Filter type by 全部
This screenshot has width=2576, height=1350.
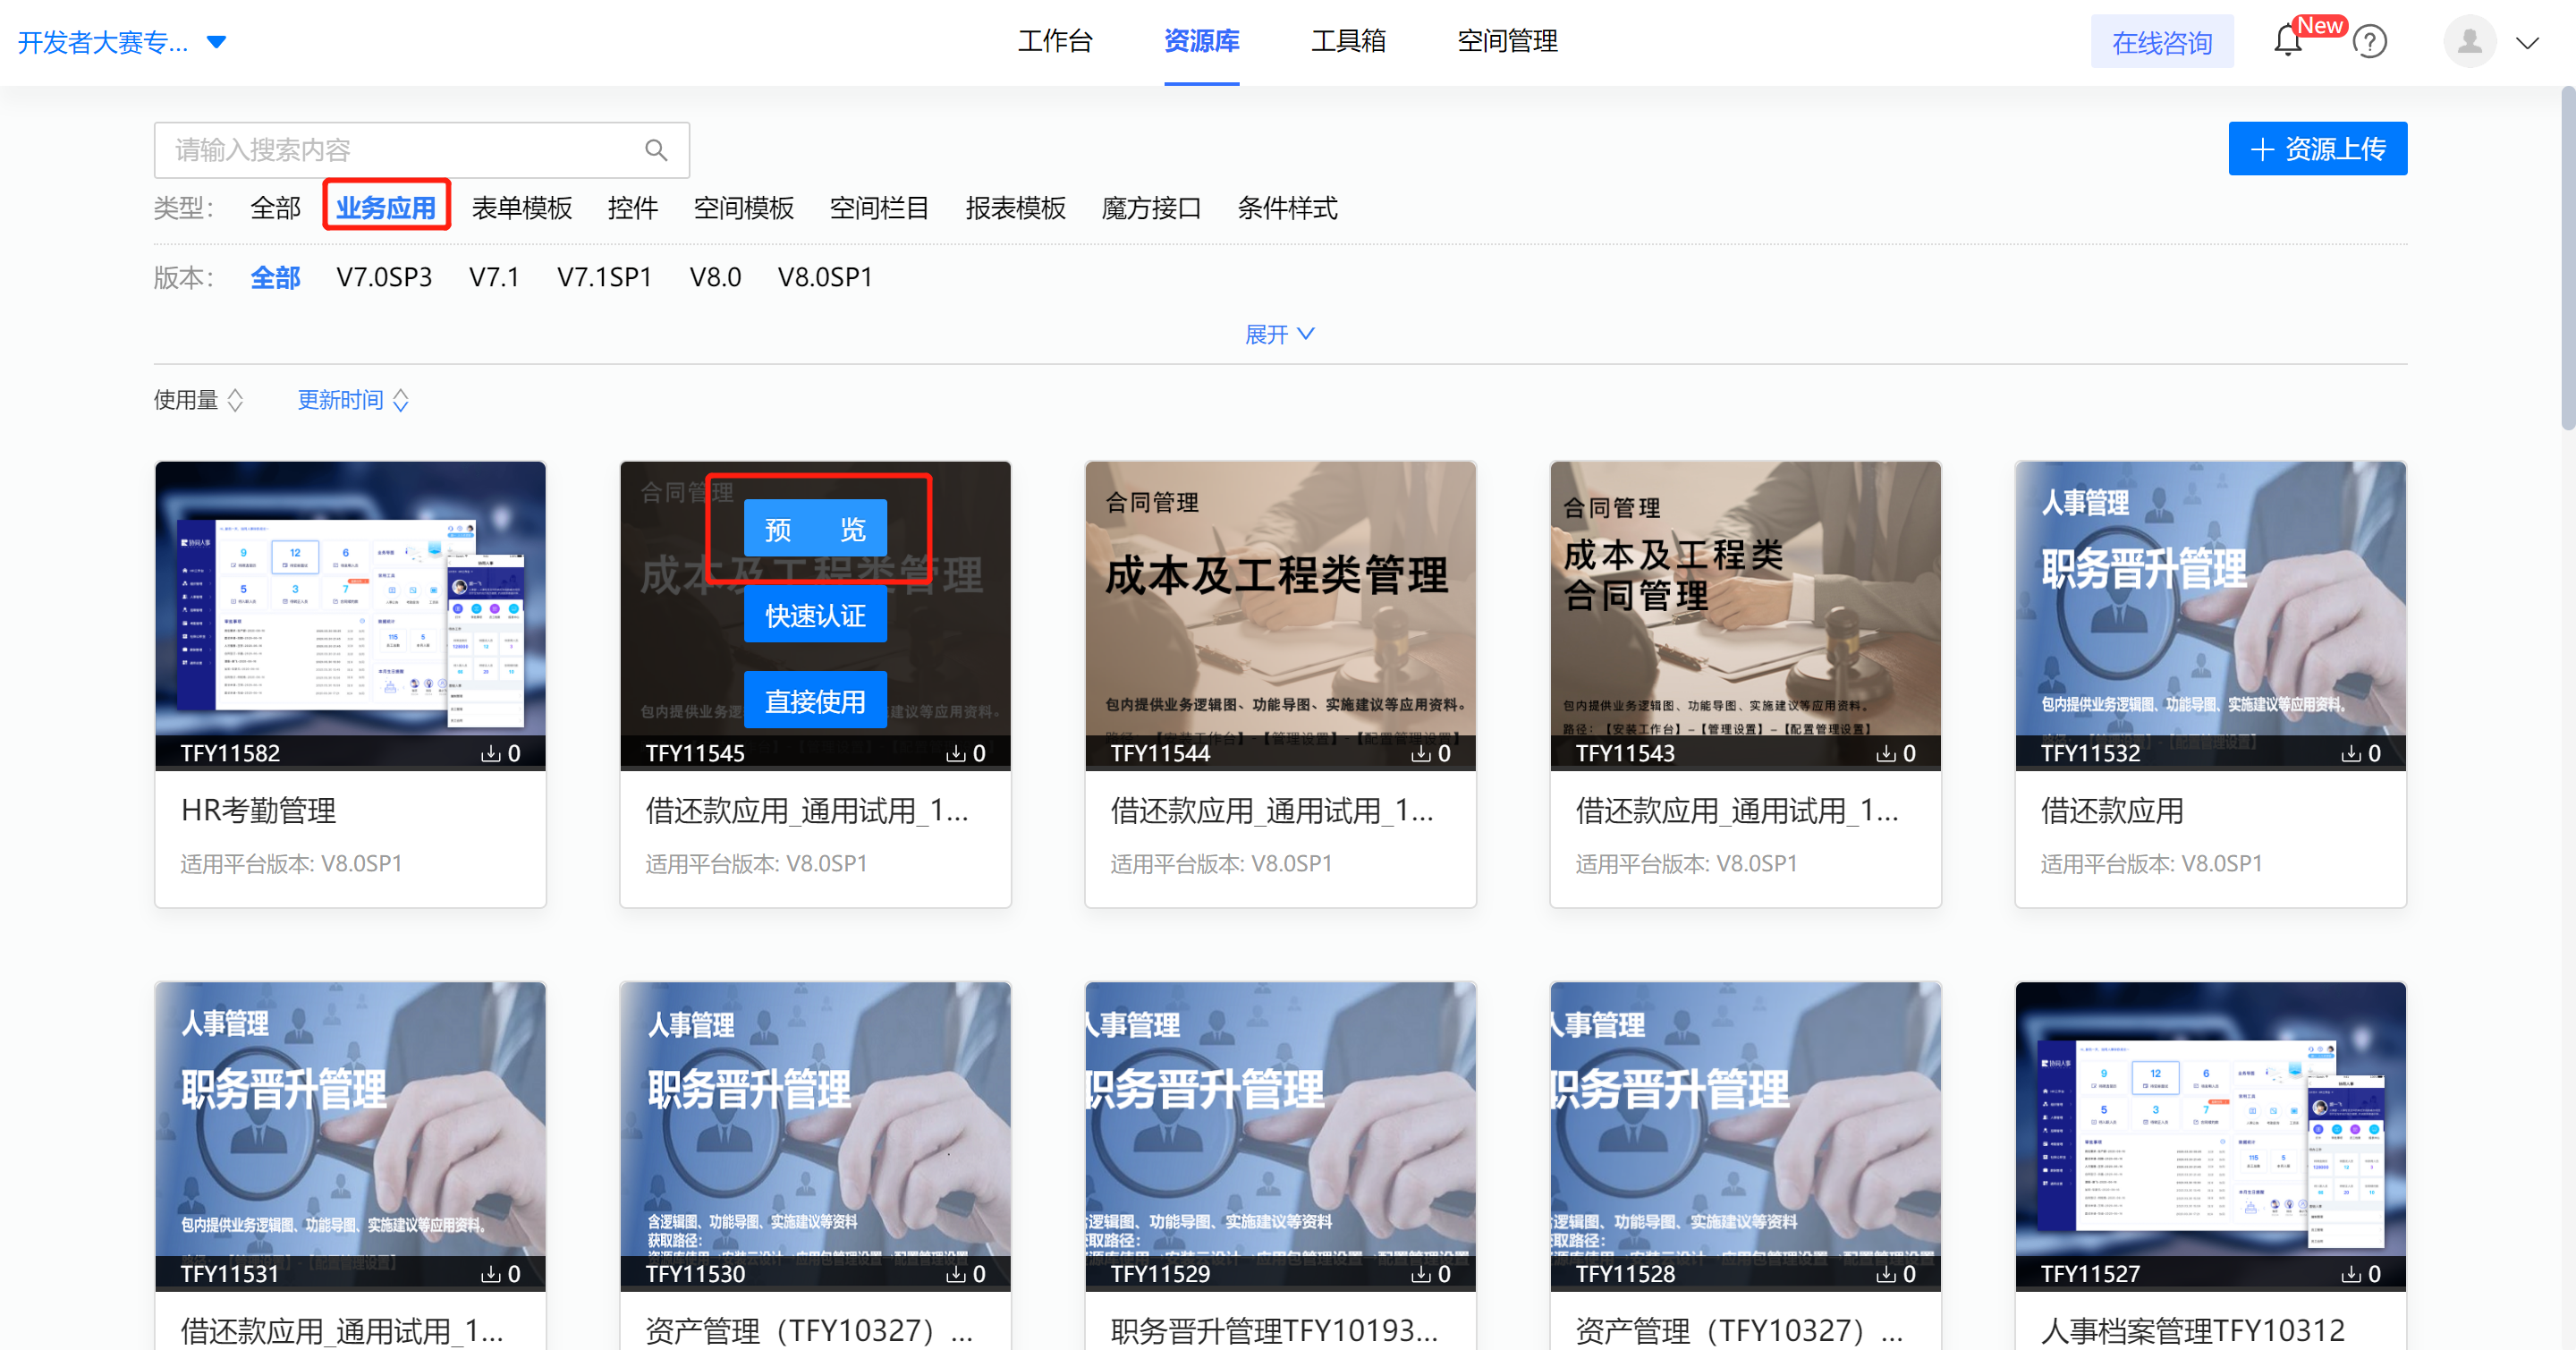pyautogui.click(x=275, y=208)
